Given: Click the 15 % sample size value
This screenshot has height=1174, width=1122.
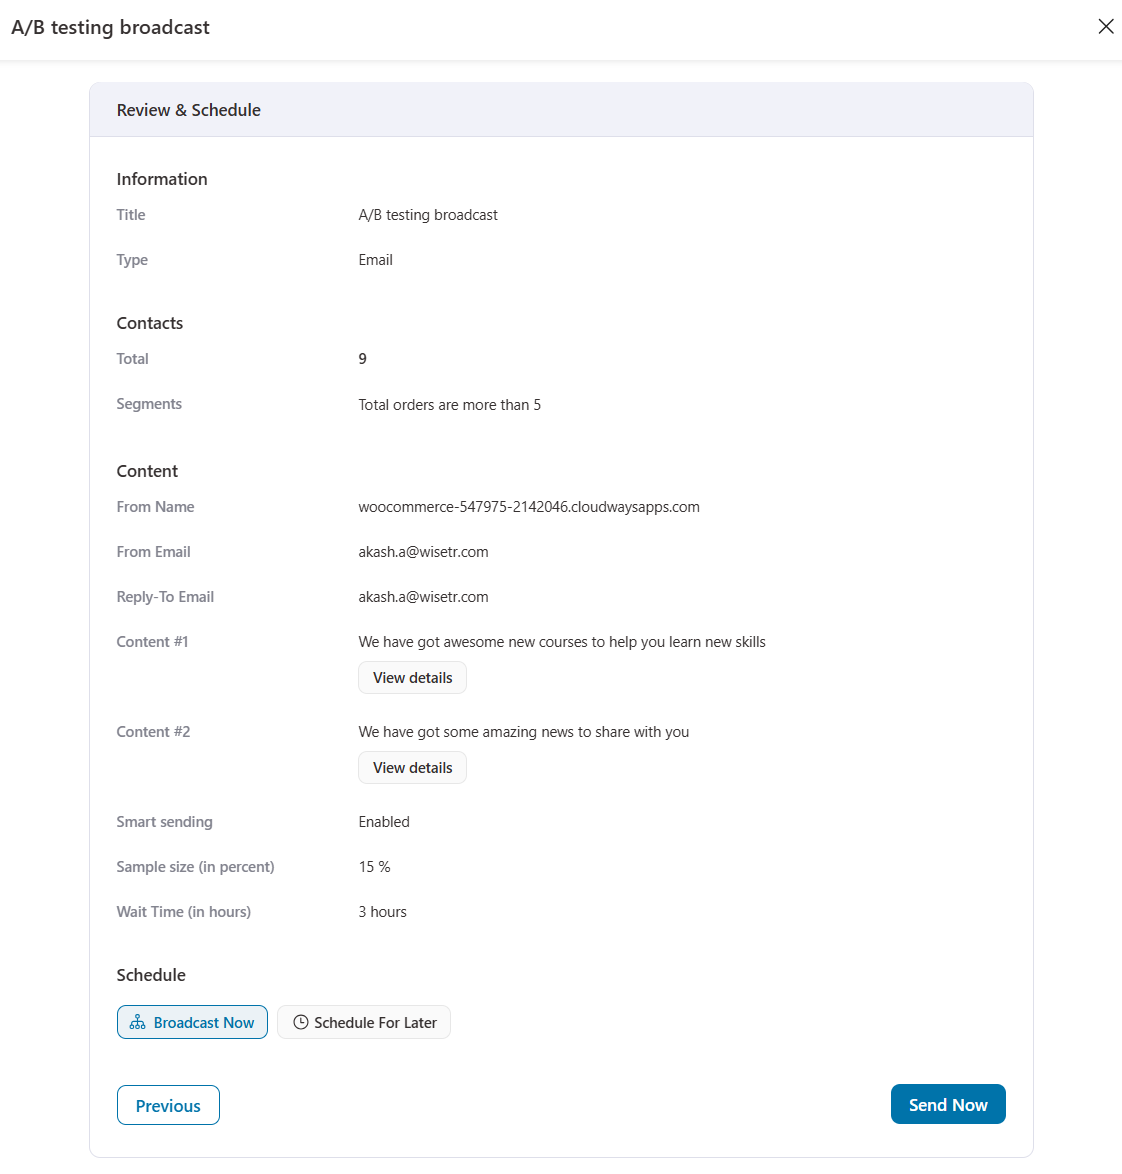Looking at the screenshot, I should (x=374, y=866).
